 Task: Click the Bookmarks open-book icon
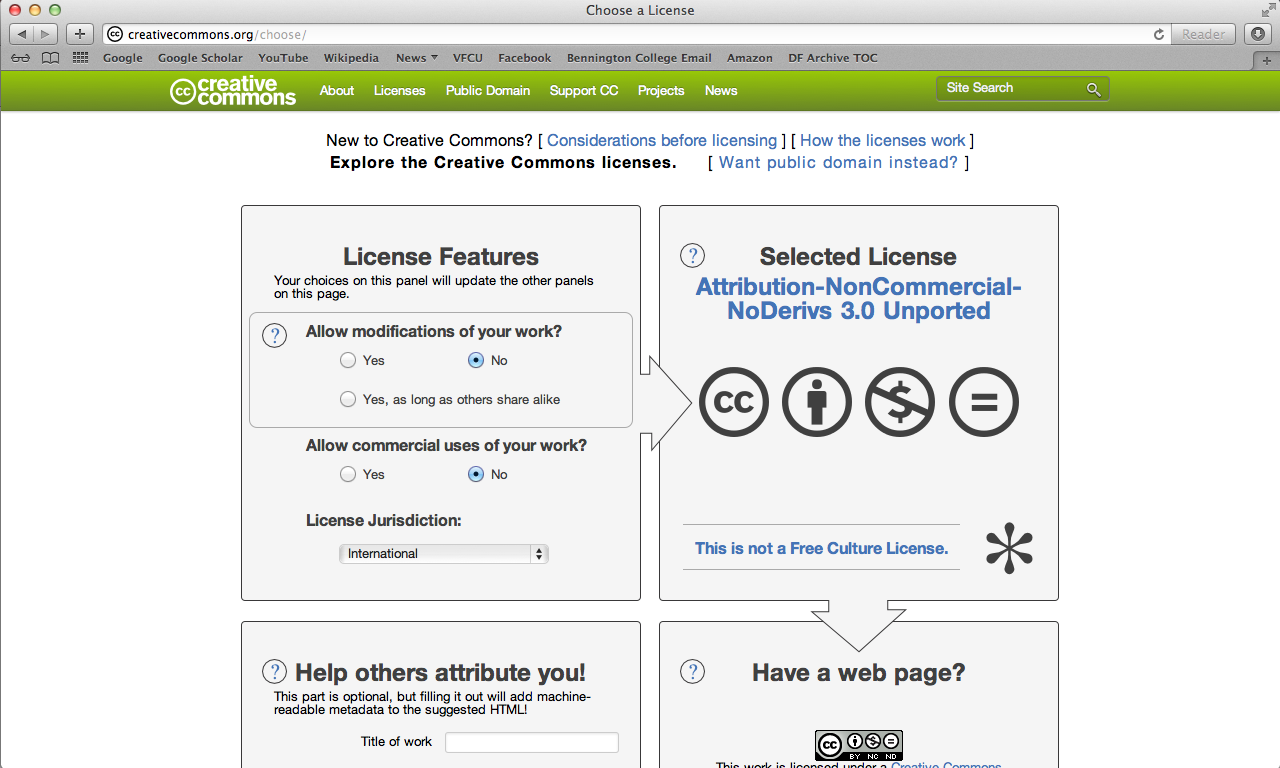click(50, 58)
